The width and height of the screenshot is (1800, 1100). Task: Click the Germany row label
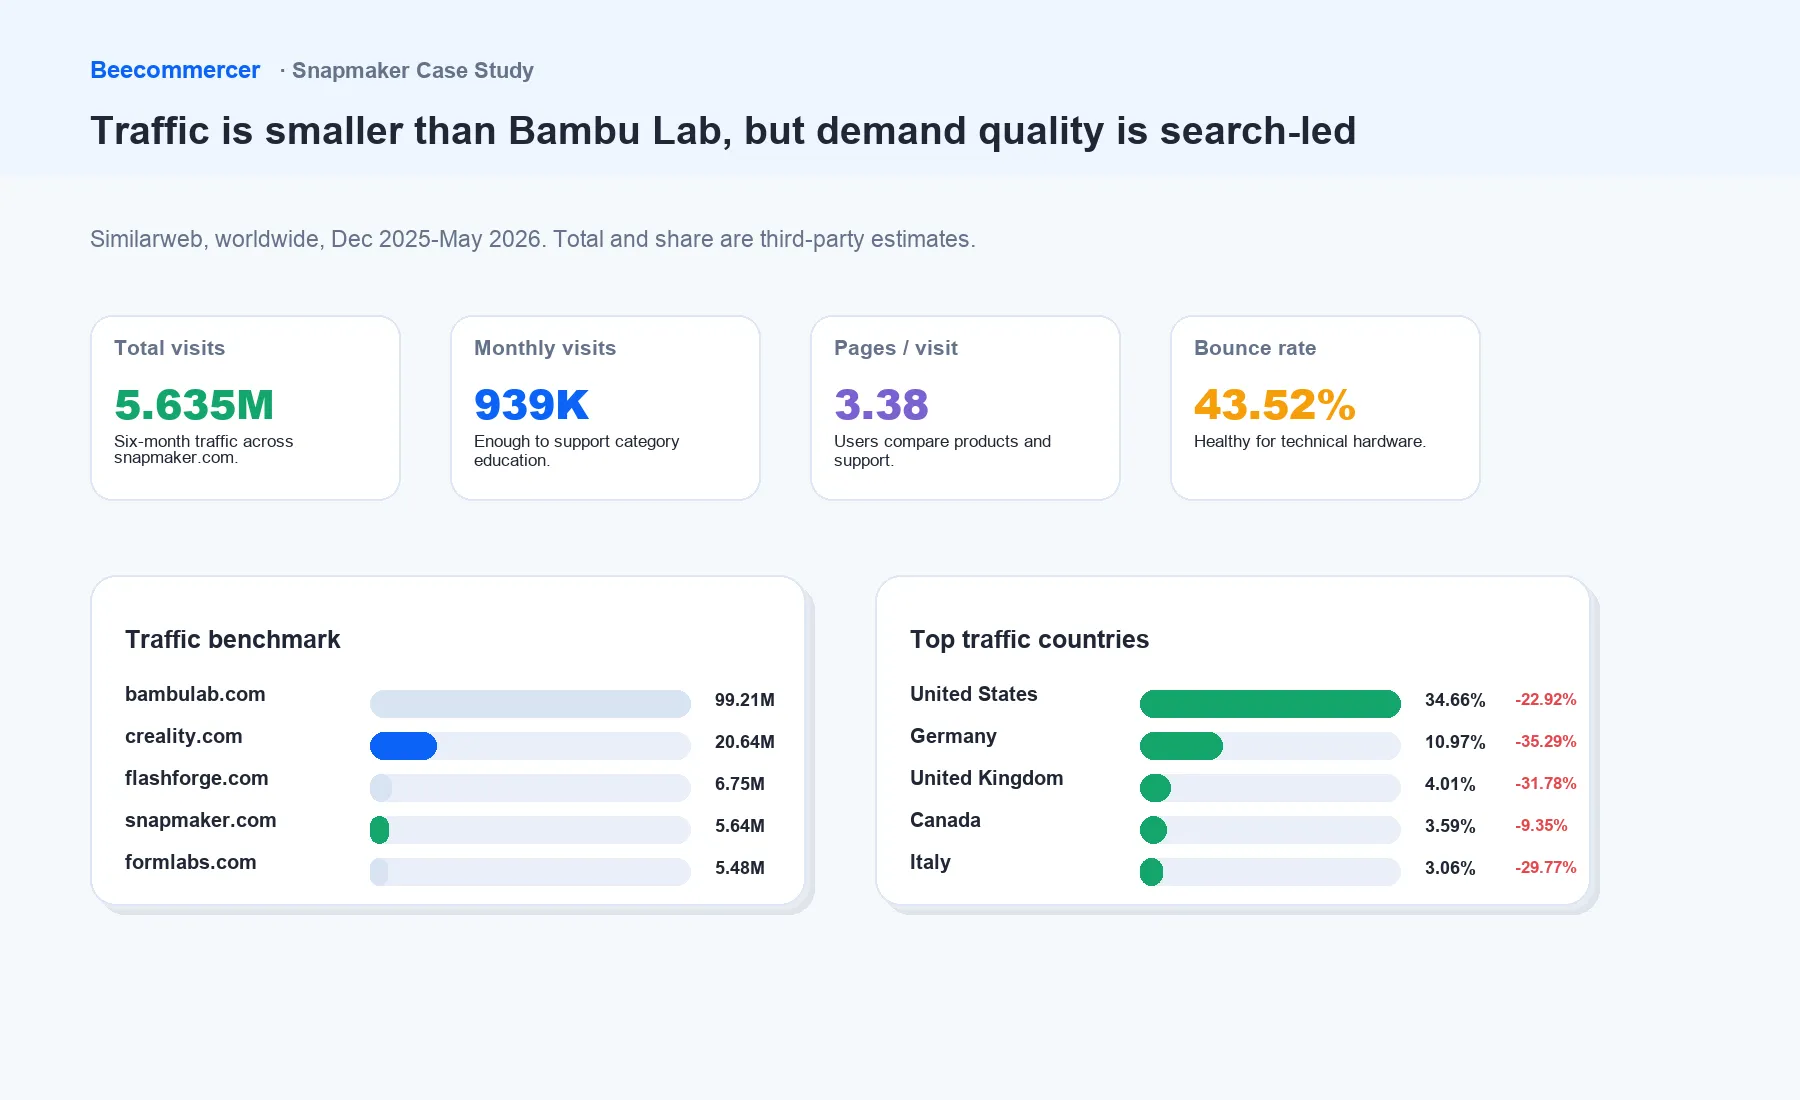pos(953,737)
